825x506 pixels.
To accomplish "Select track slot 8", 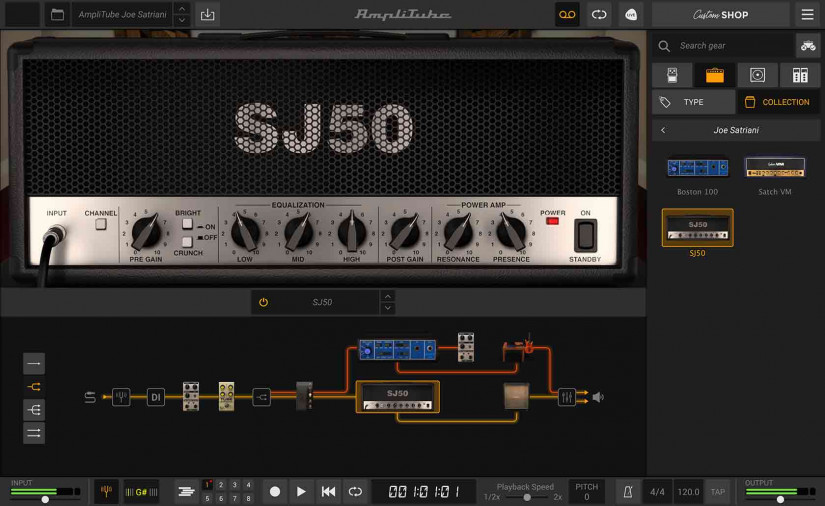I will pyautogui.click(x=248, y=498).
